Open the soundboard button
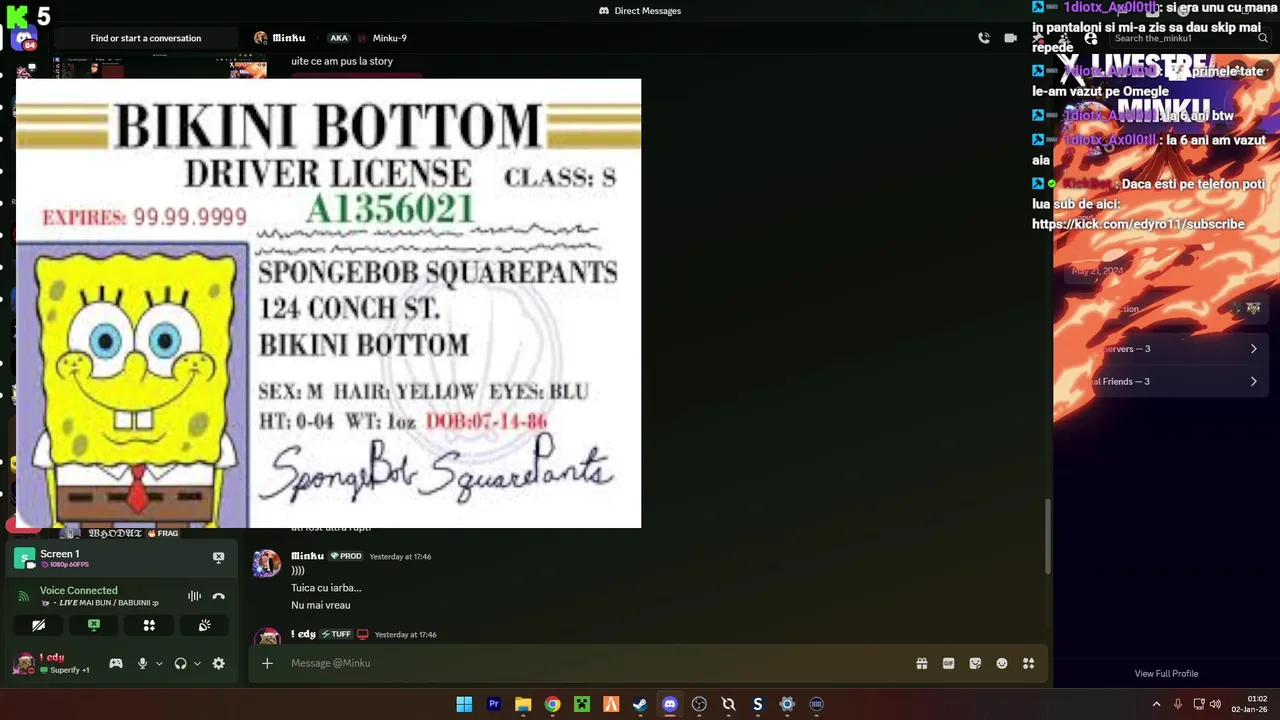Image resolution: width=1280 pixels, height=720 pixels. pyautogui.click(x=204, y=625)
